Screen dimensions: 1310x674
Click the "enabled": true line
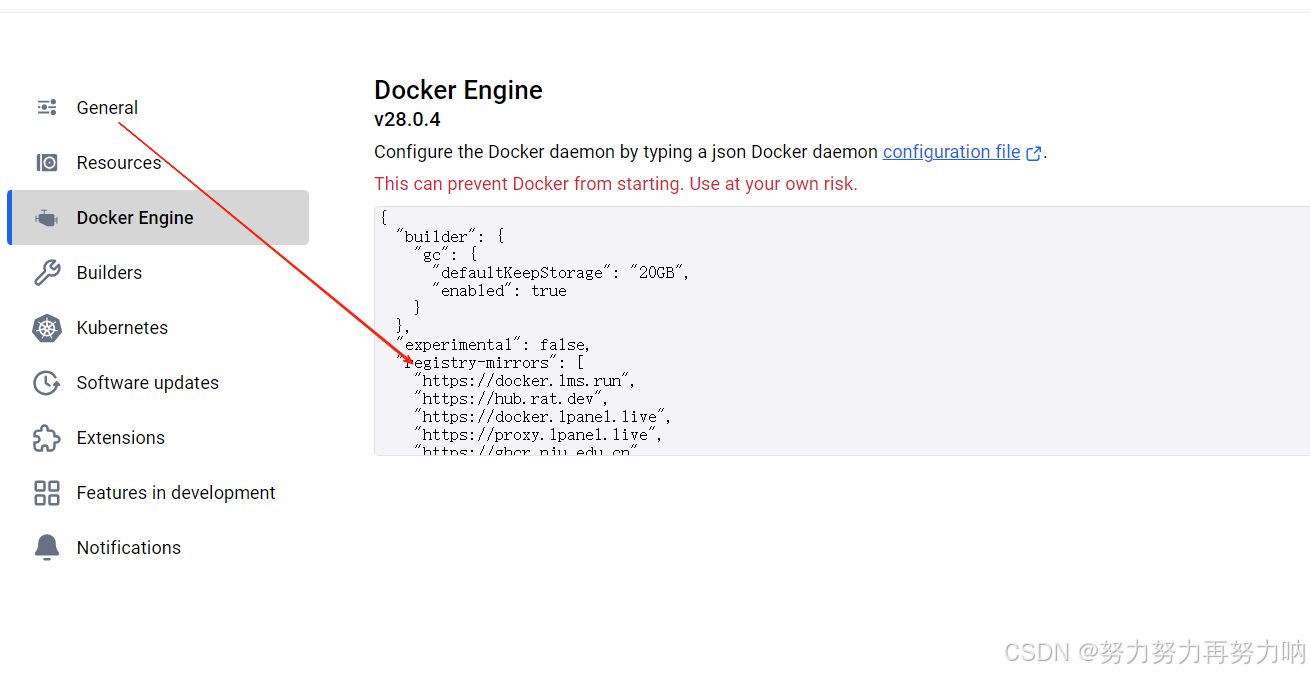[x=499, y=291]
